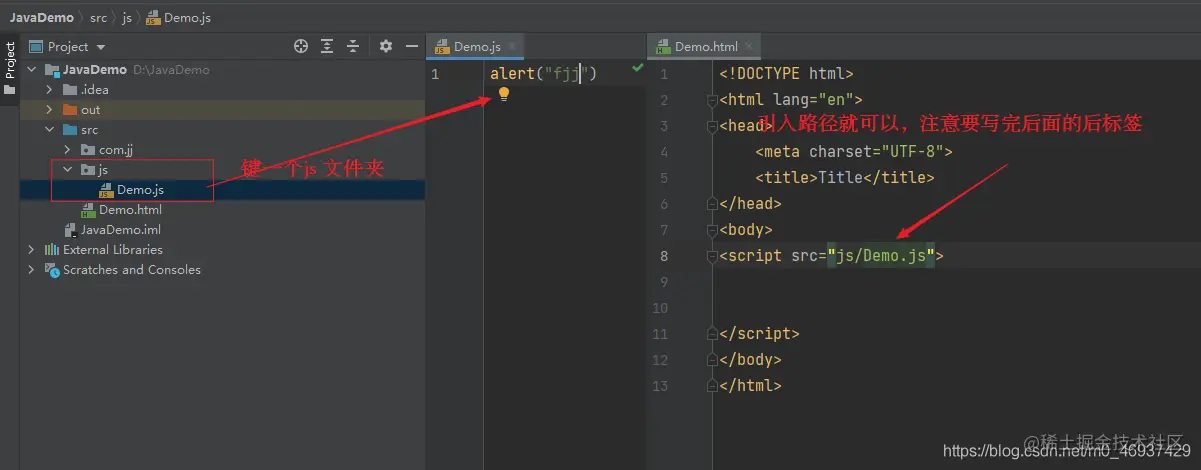
Task: Click the Collapse All icon in Project panel
Action: (x=352, y=46)
